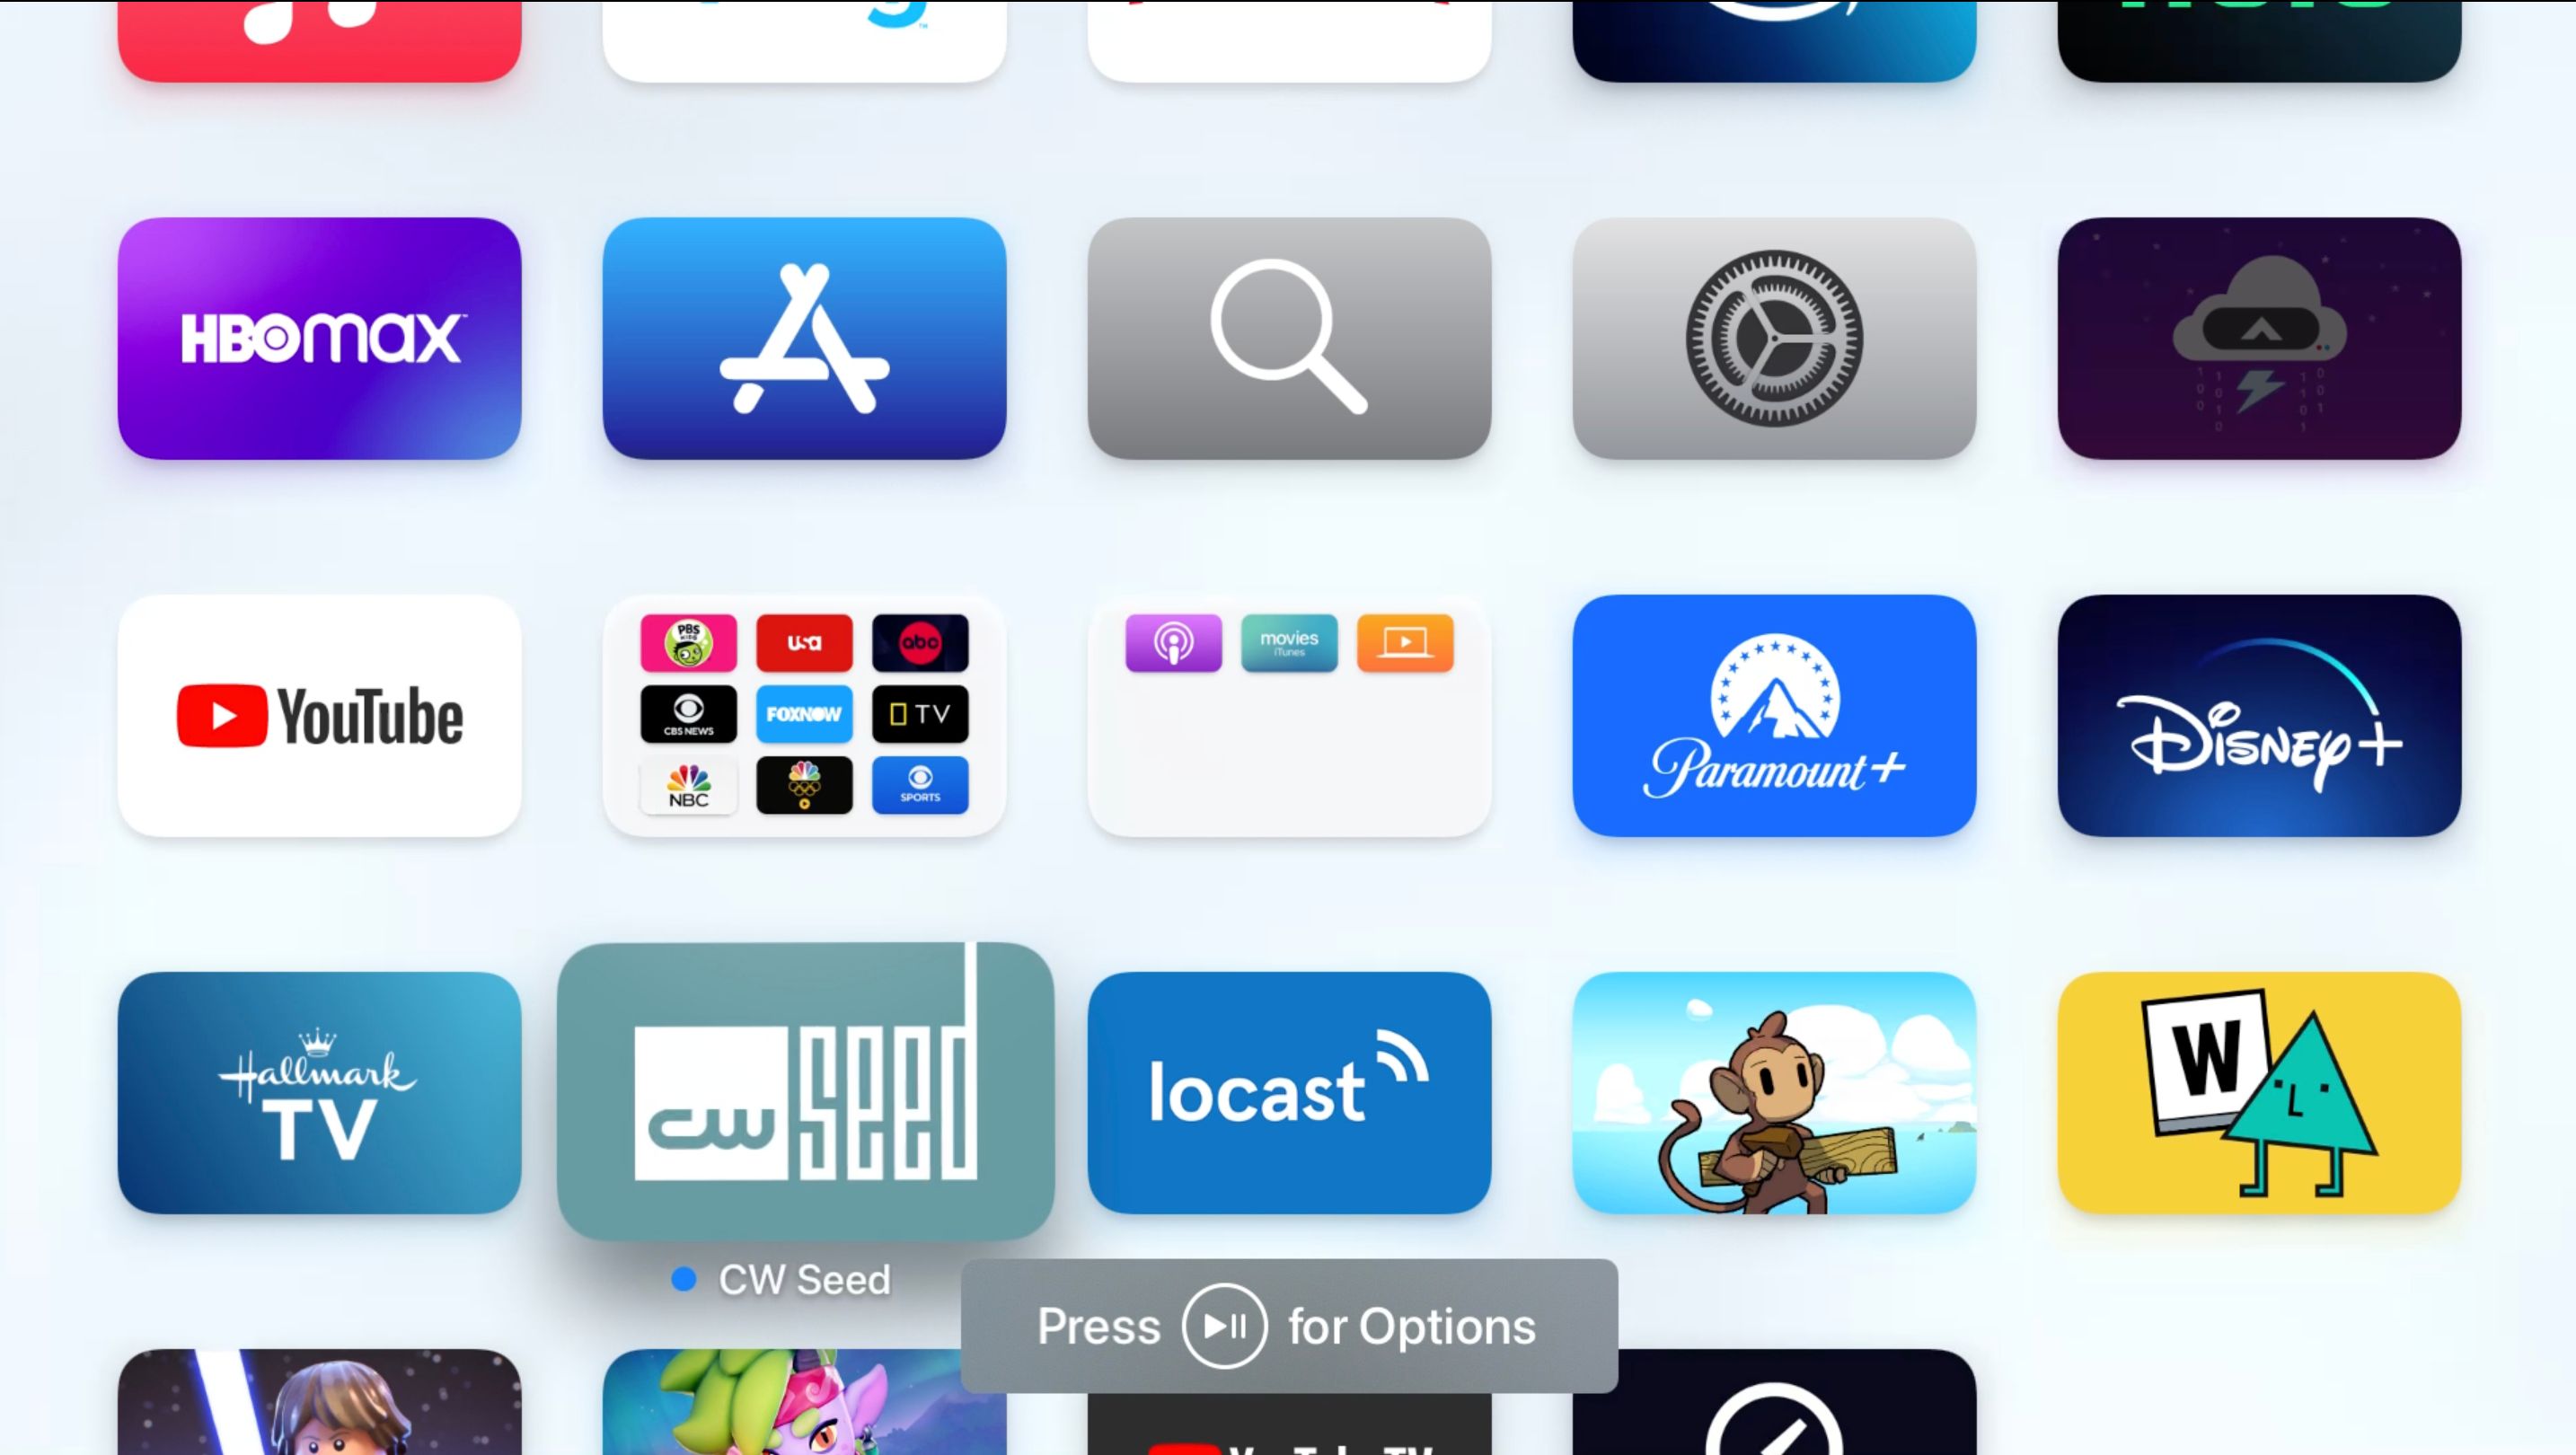Select YouTube app

319,715
